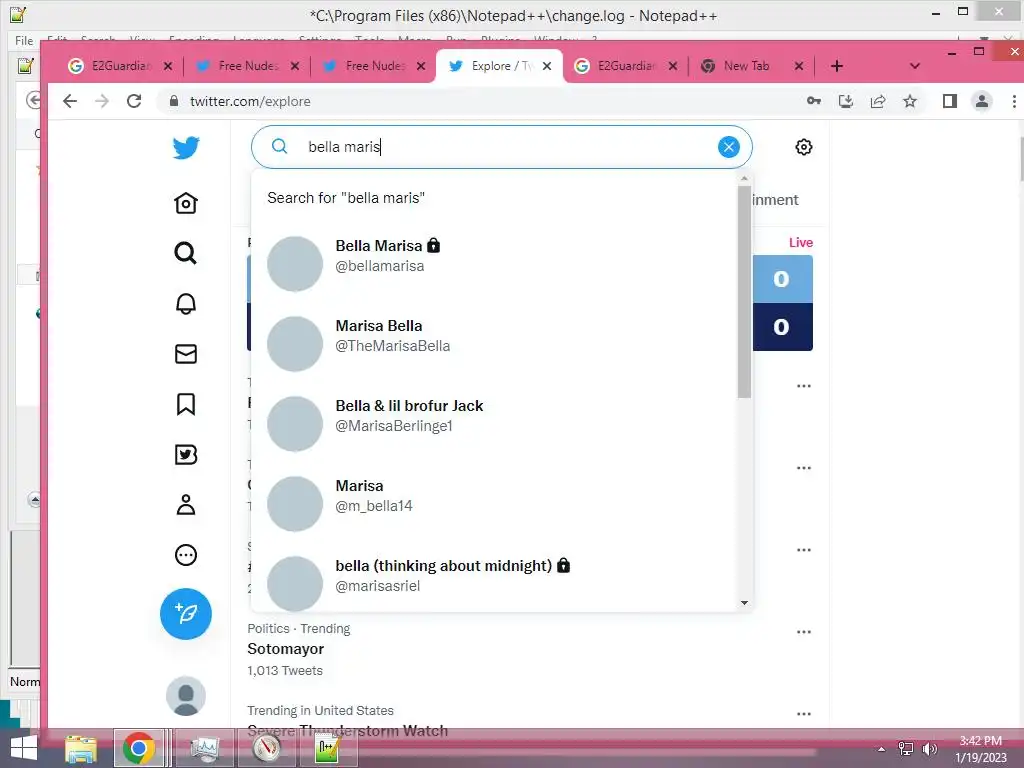Open clock showing 3:42 PM

[x=980, y=748]
